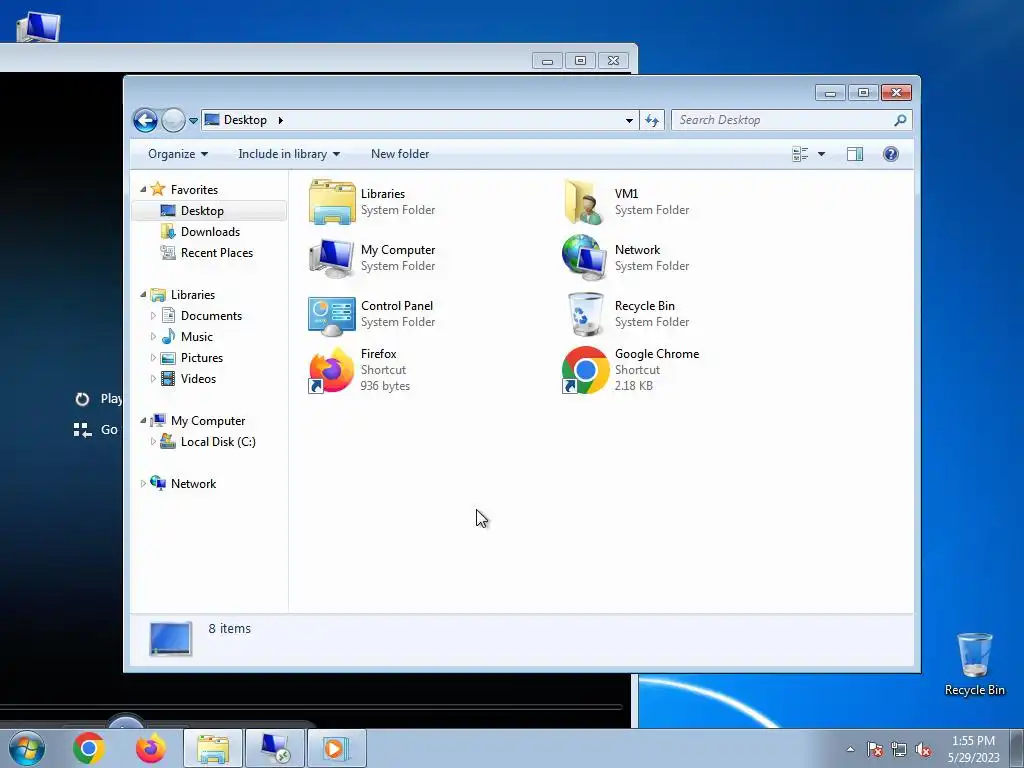The height and width of the screenshot is (768, 1024).
Task: Select Recycle Bin icon in file list
Action: pyautogui.click(x=585, y=314)
